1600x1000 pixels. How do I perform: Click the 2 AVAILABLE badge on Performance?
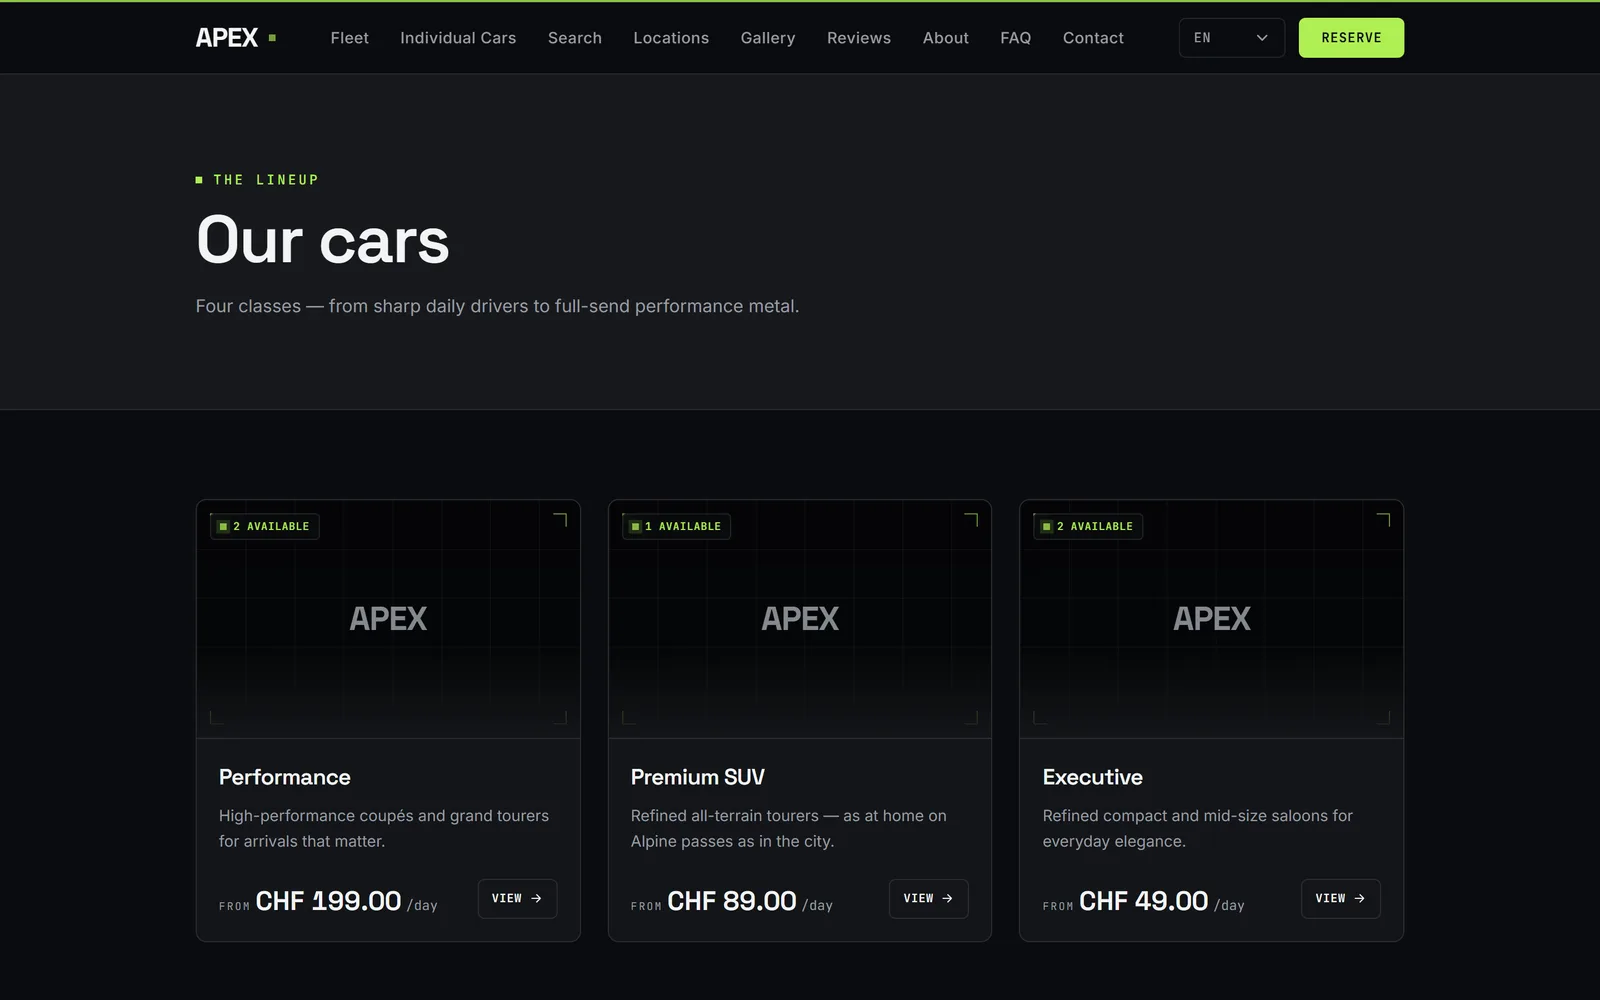click(x=265, y=526)
